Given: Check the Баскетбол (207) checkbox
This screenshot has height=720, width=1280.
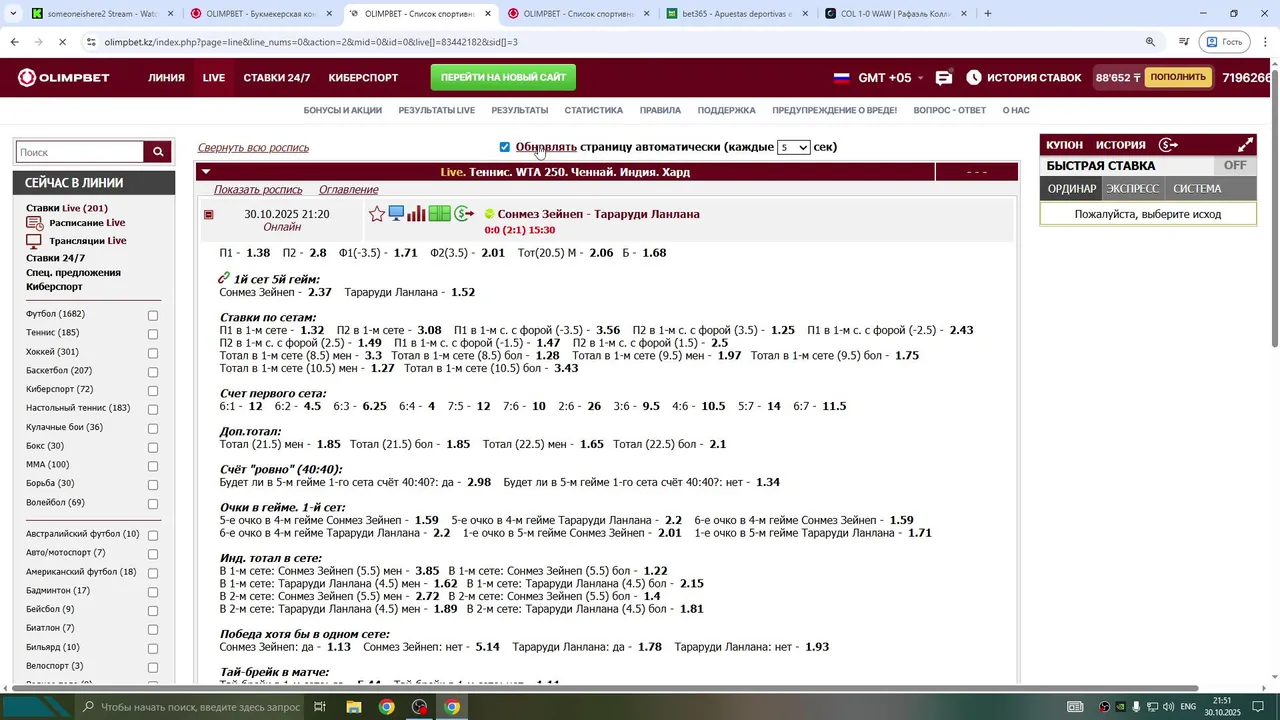Looking at the screenshot, I should coord(153,372).
